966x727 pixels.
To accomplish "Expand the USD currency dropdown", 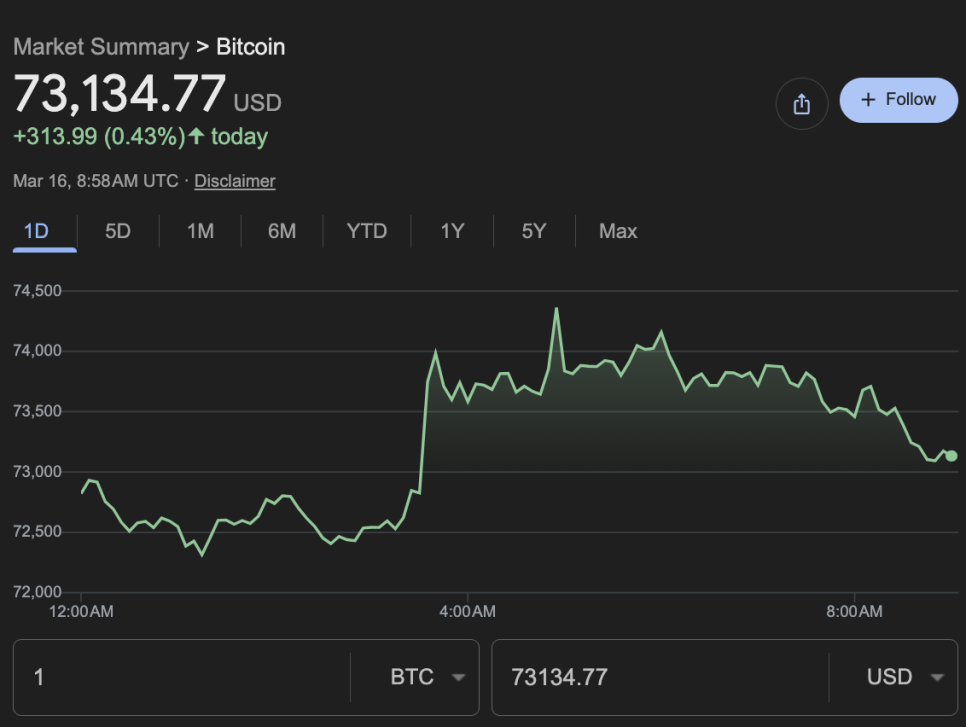I will [x=905, y=677].
